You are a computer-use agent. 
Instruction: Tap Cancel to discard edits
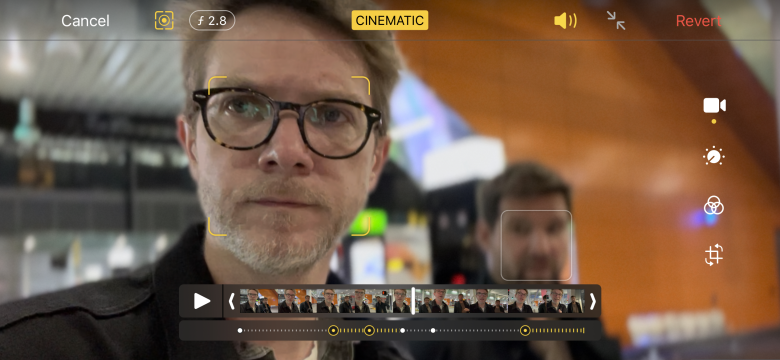(x=85, y=21)
